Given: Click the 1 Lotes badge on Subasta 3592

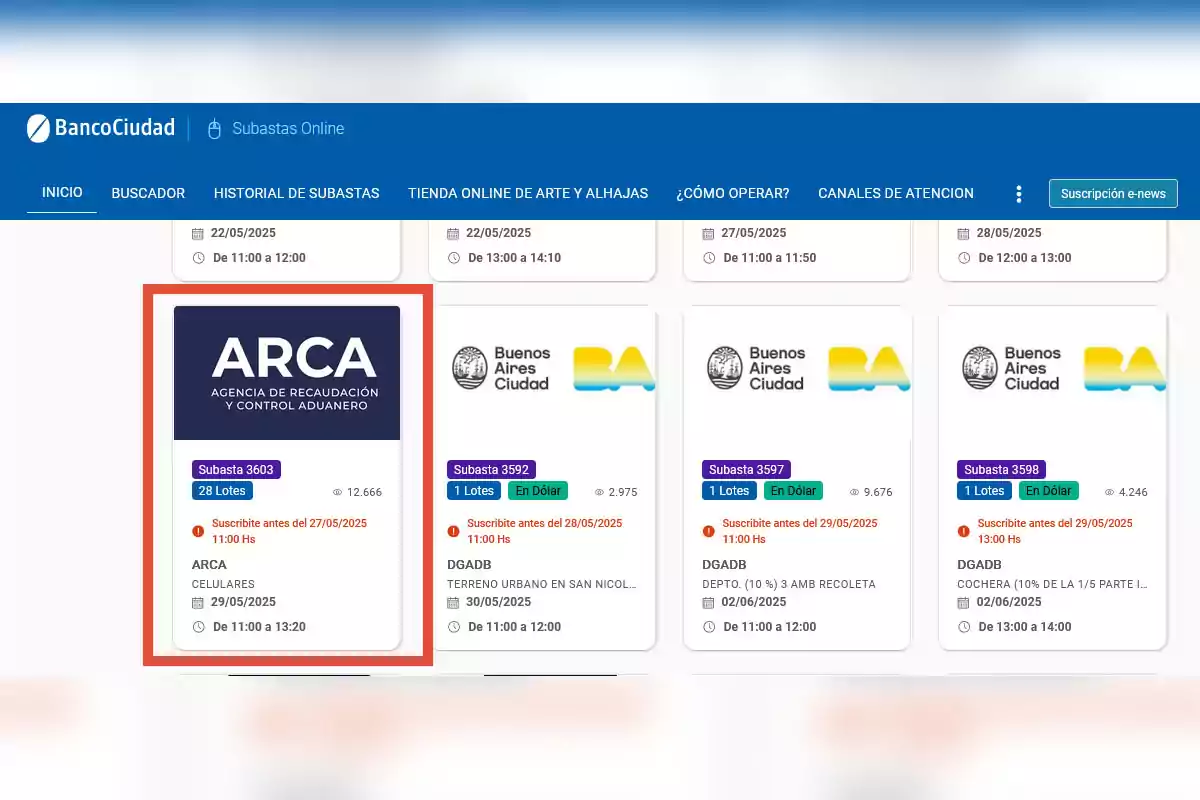Looking at the screenshot, I should tap(474, 491).
